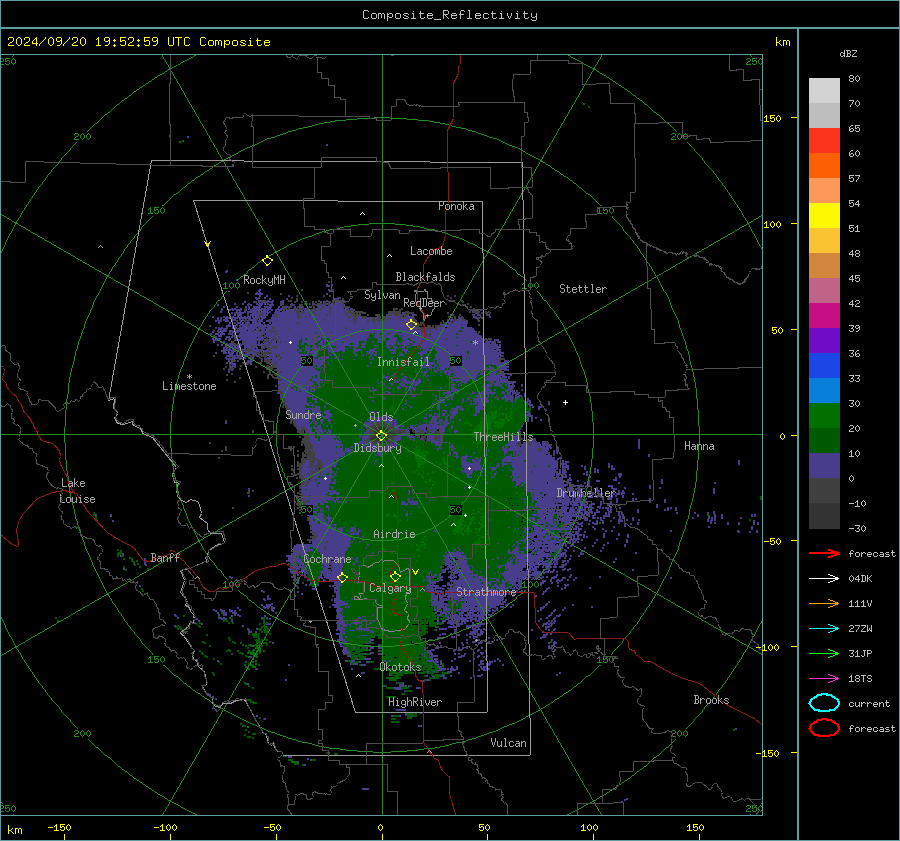Click the white 04DK arrow icon
Screen dimensions: 900x841
(824, 578)
